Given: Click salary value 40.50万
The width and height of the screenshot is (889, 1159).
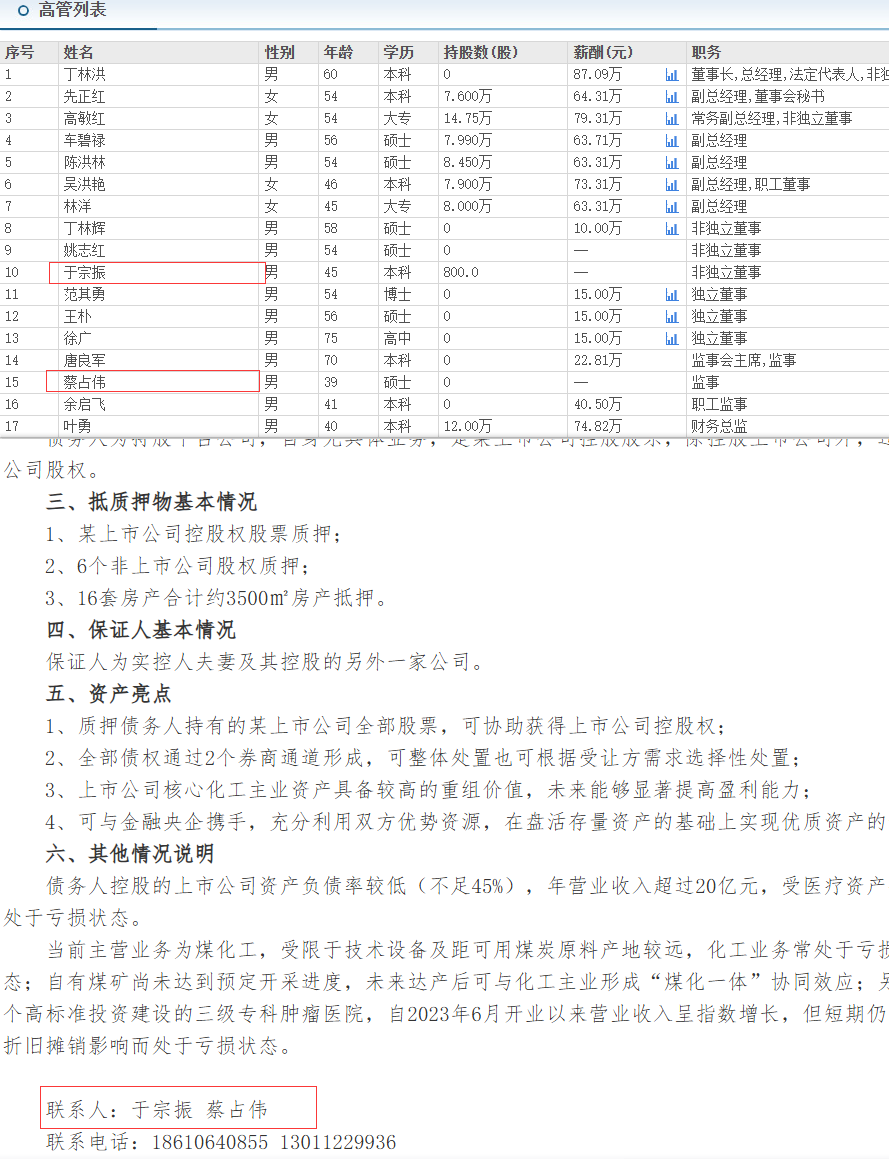Looking at the screenshot, I should click(597, 404).
